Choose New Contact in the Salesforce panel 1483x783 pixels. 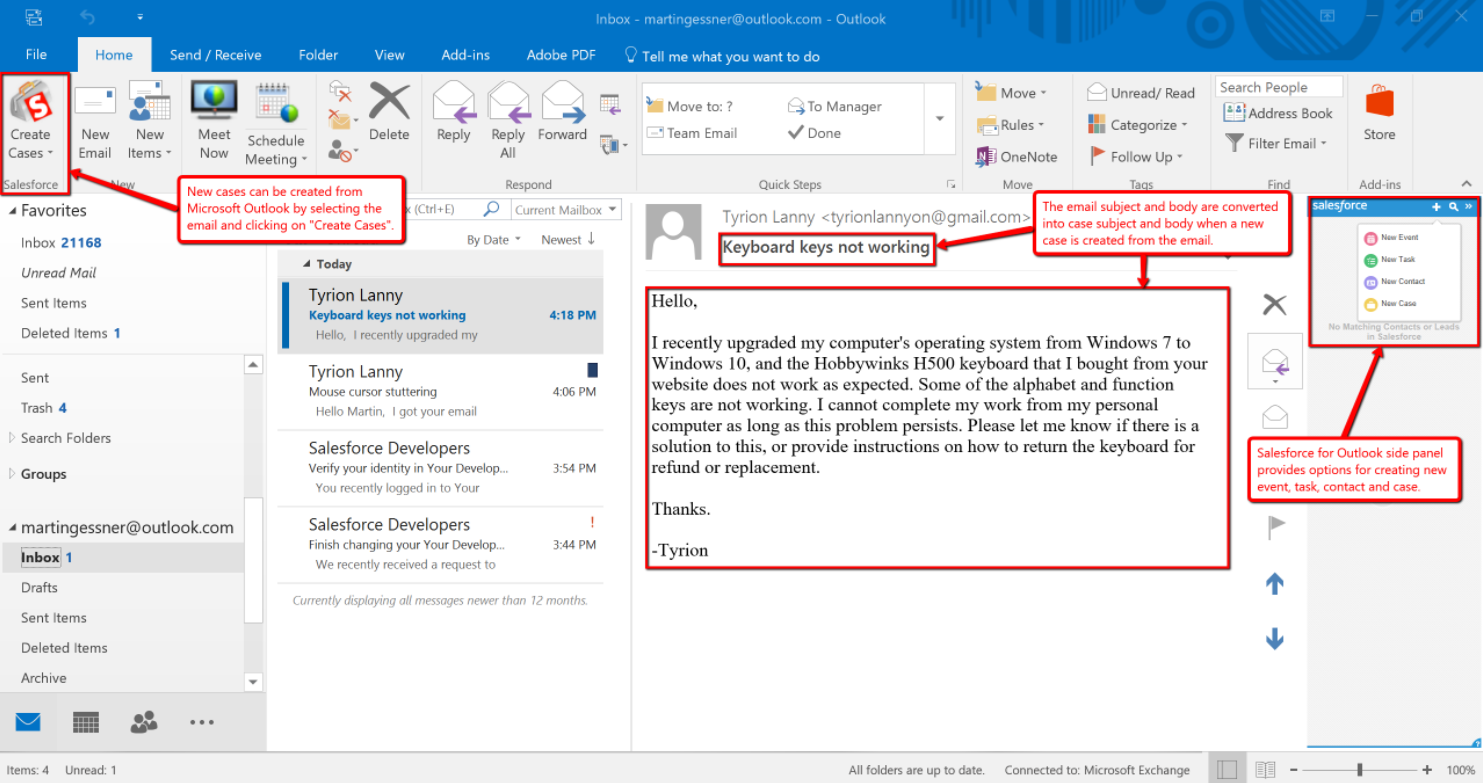pos(1394,282)
